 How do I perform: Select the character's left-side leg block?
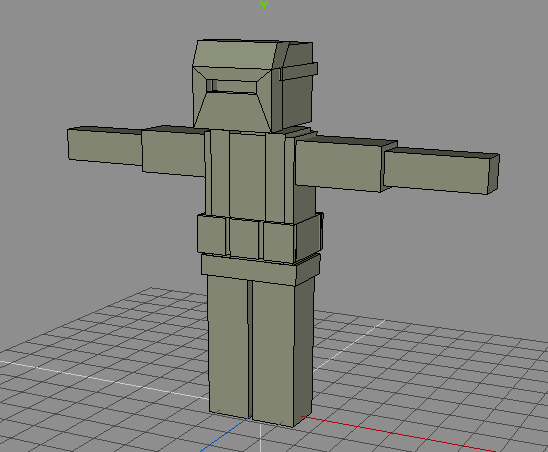click(228, 346)
